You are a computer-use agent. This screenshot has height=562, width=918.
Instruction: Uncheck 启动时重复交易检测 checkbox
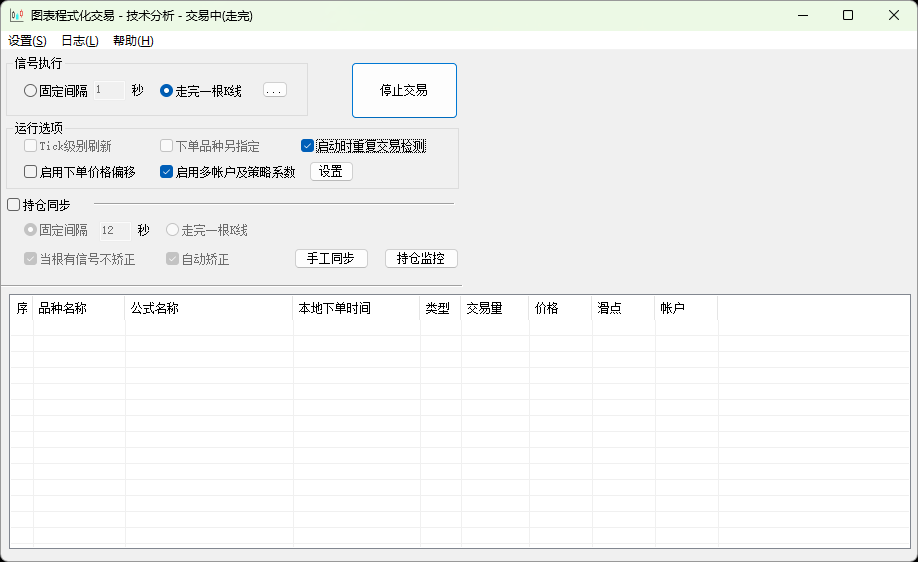click(x=308, y=146)
